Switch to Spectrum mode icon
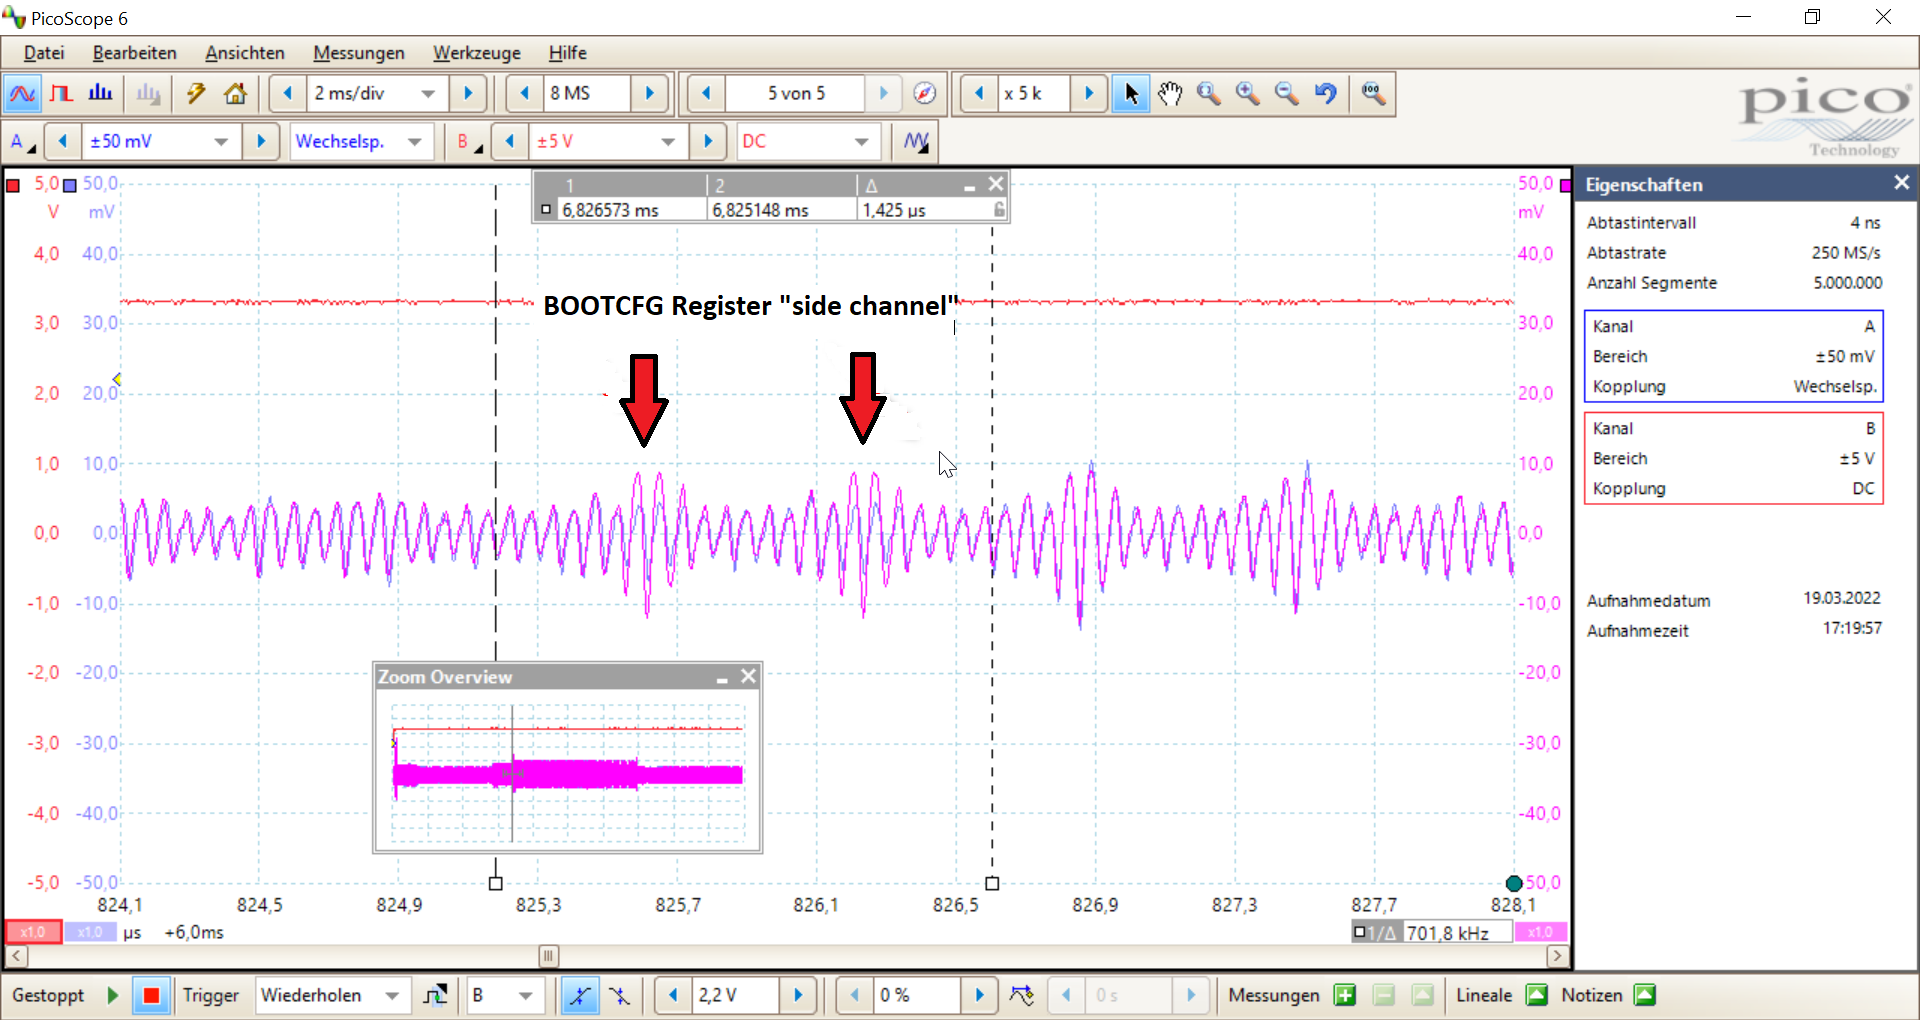Screen dimensions: 1920x1020 [x=100, y=94]
